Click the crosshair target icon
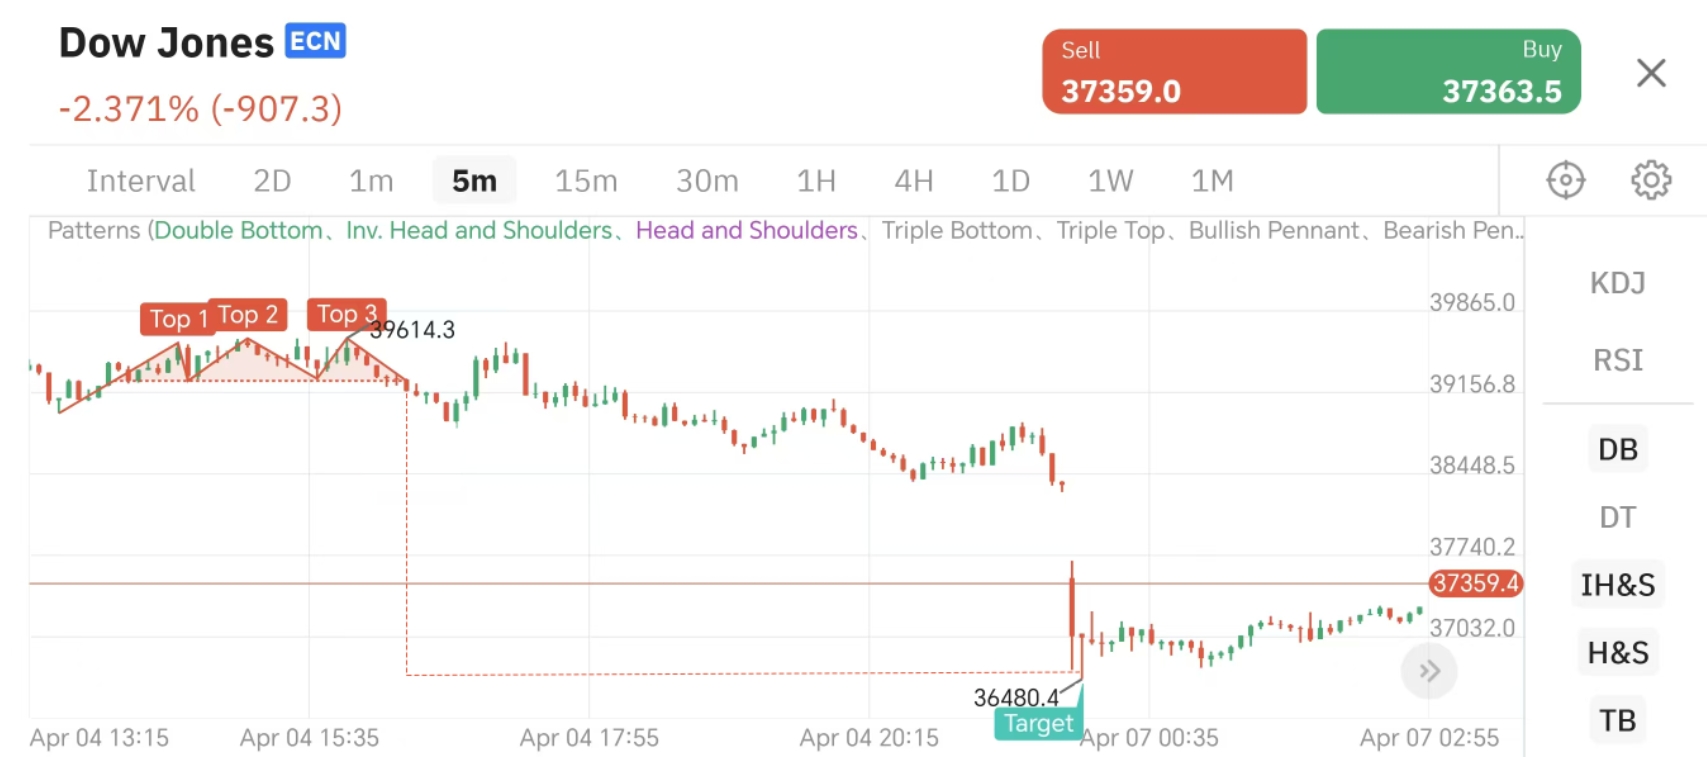1707x757 pixels. pos(1565,180)
